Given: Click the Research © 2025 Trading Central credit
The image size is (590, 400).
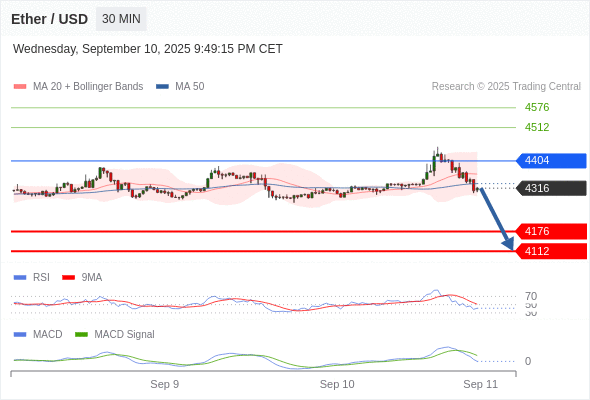Looking at the screenshot, I should pyautogui.click(x=506, y=87).
